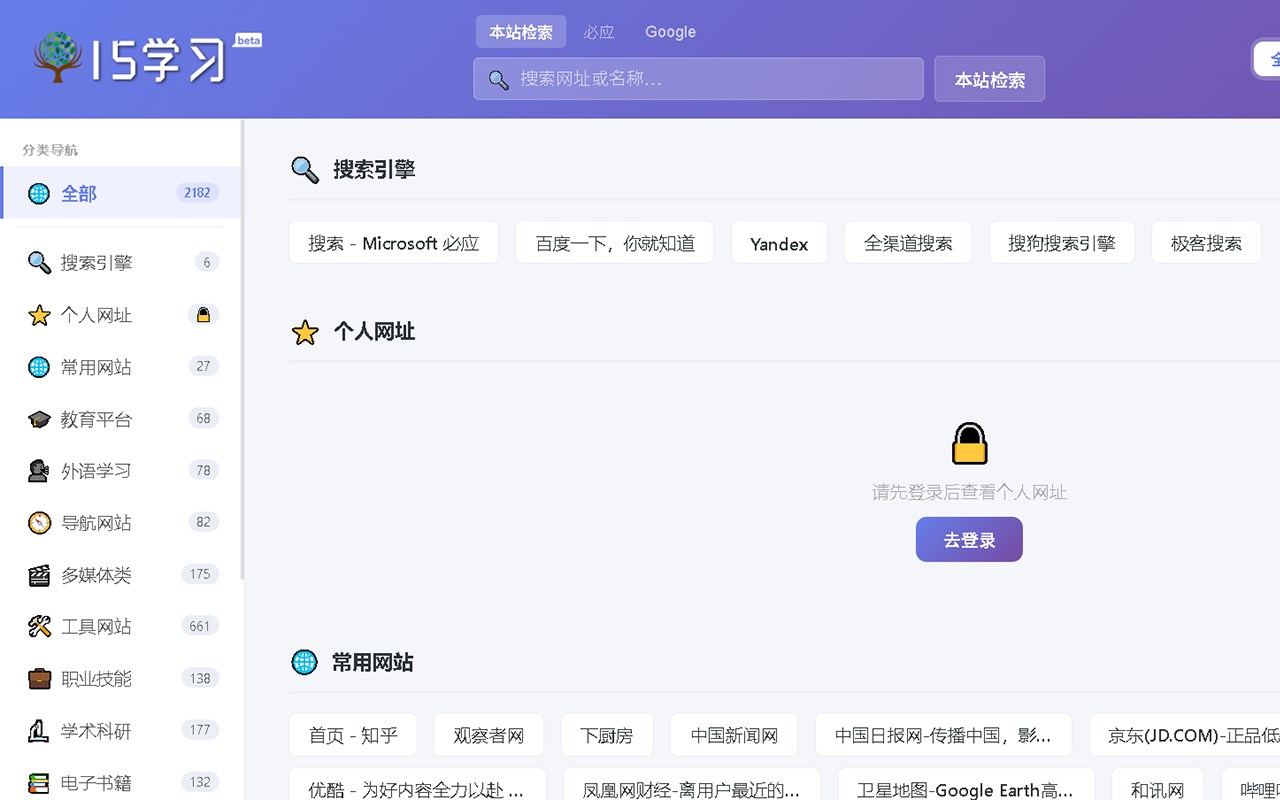The height and width of the screenshot is (800, 1280).
Task: Click the large yellow lock icon
Action: (x=969, y=444)
